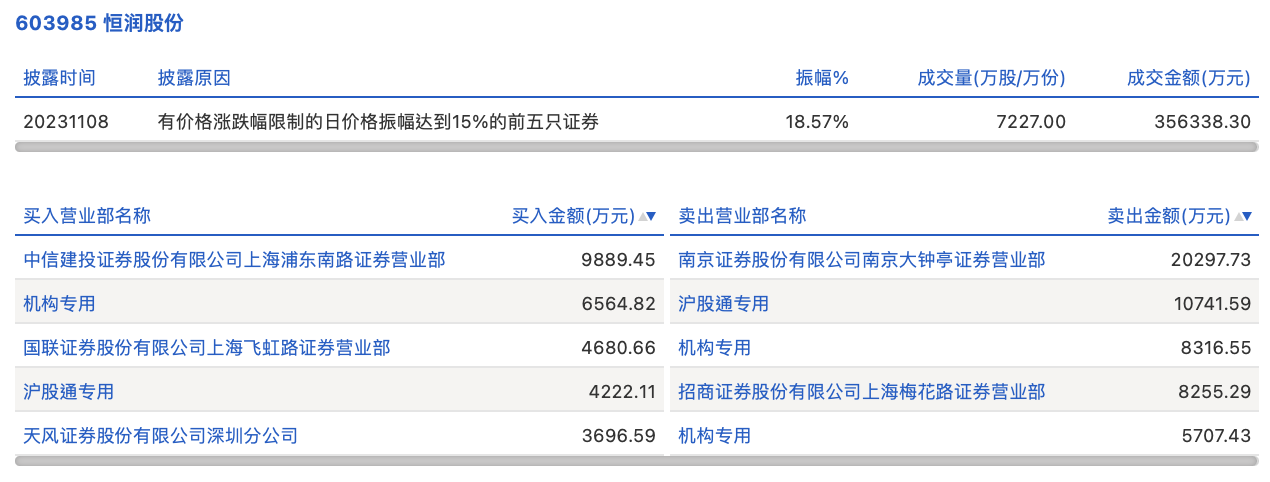
Task: Click the 买入金额(万元) column header
Action: (x=573, y=216)
